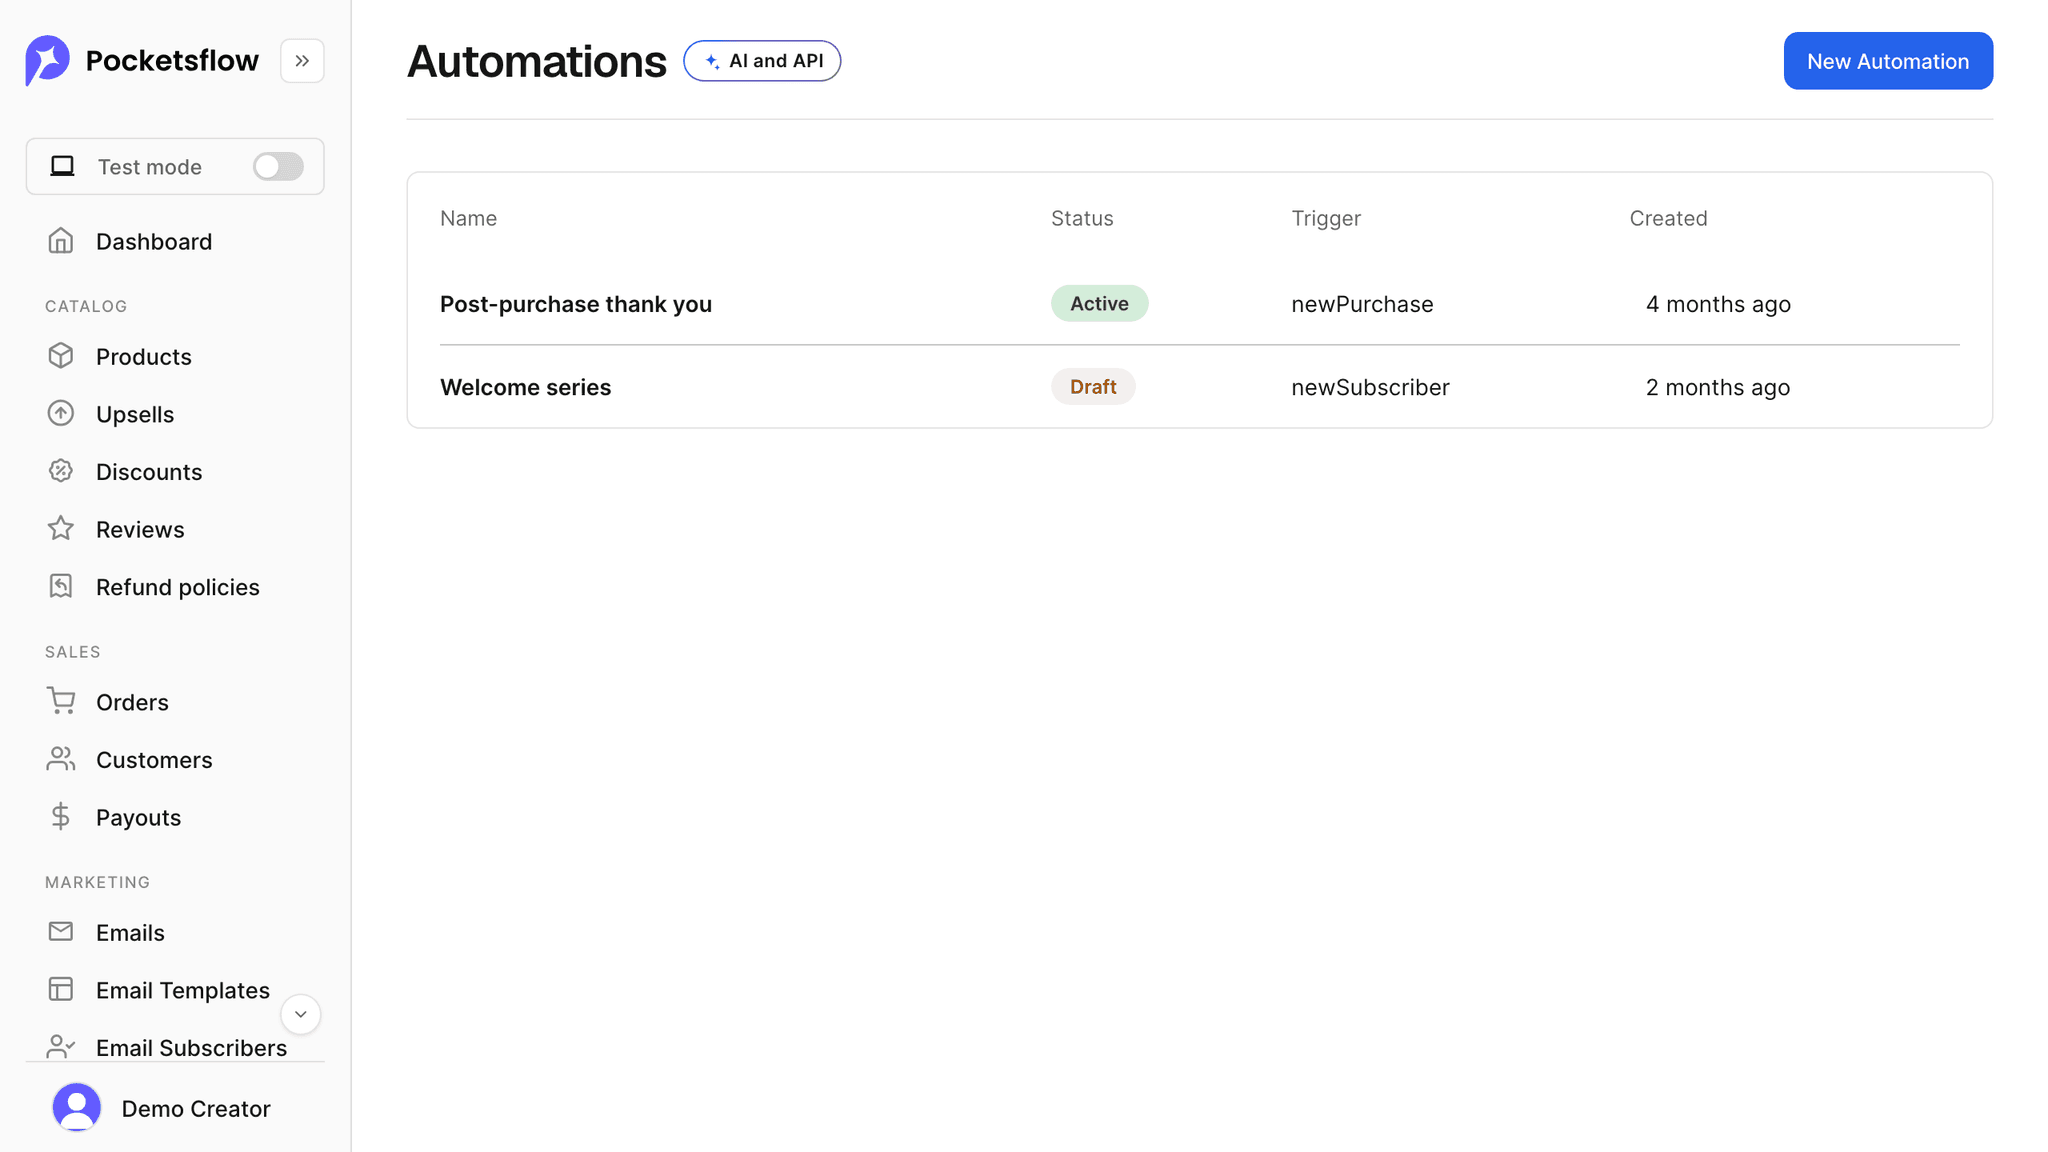Click the AI and API badge
The image size is (2048, 1152).
pos(762,61)
